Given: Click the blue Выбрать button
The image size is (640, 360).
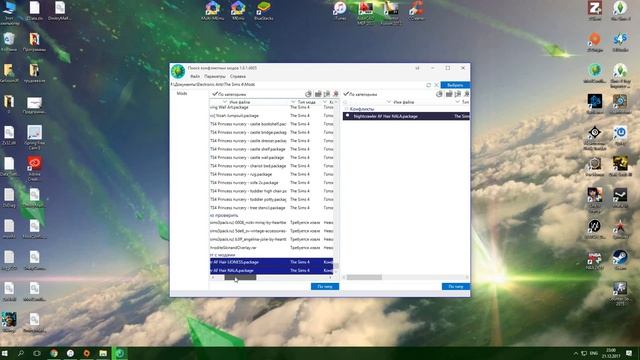Looking at the screenshot, I should pos(455,85).
